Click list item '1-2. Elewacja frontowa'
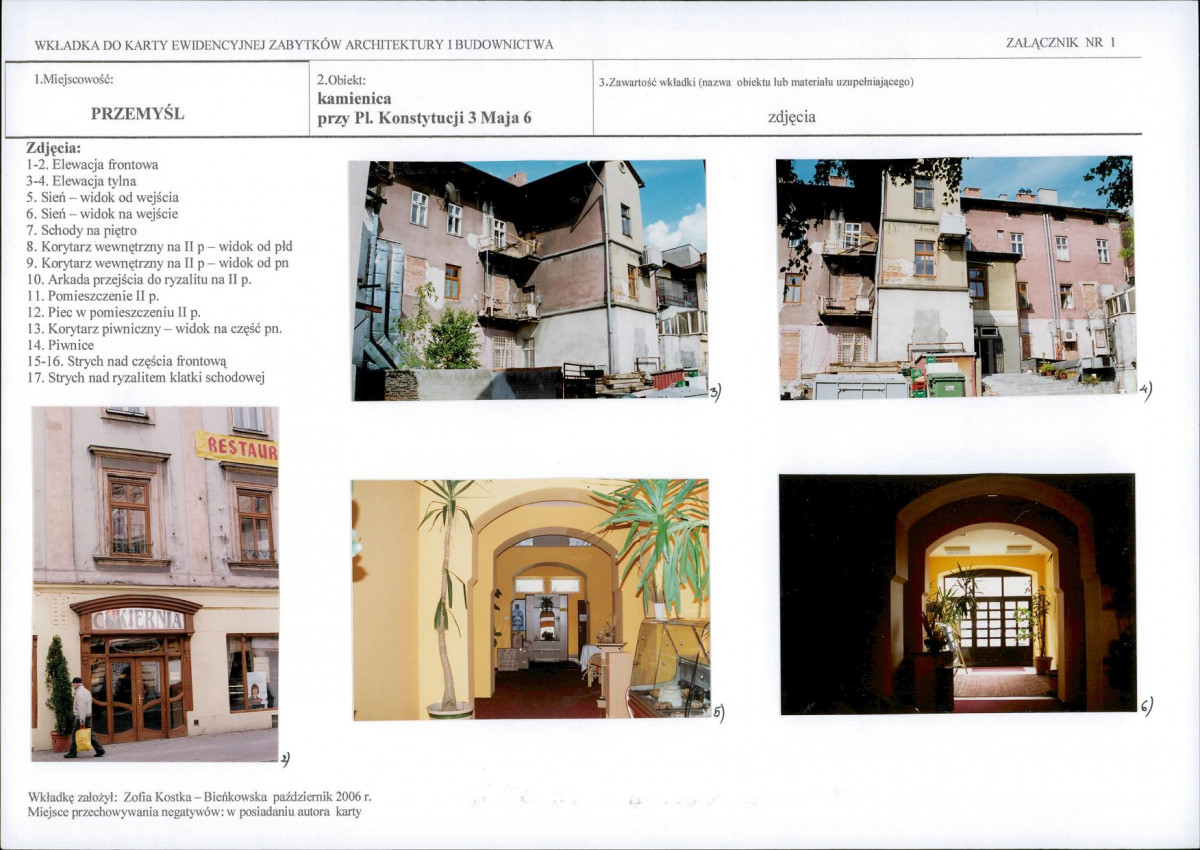This screenshot has height=850, width=1200. point(92,165)
